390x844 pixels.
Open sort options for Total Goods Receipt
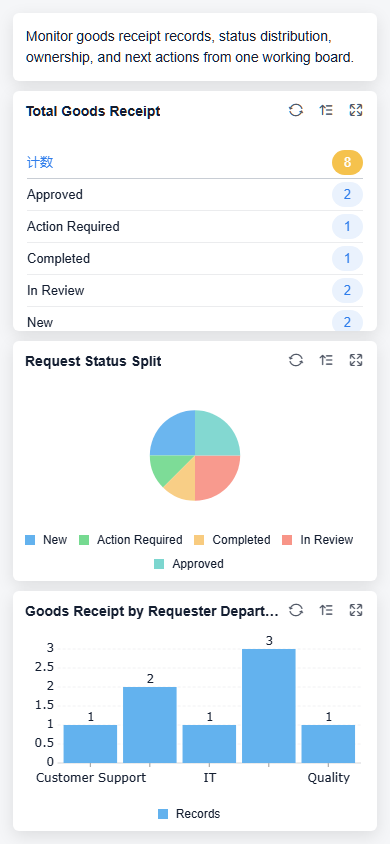coord(325,110)
